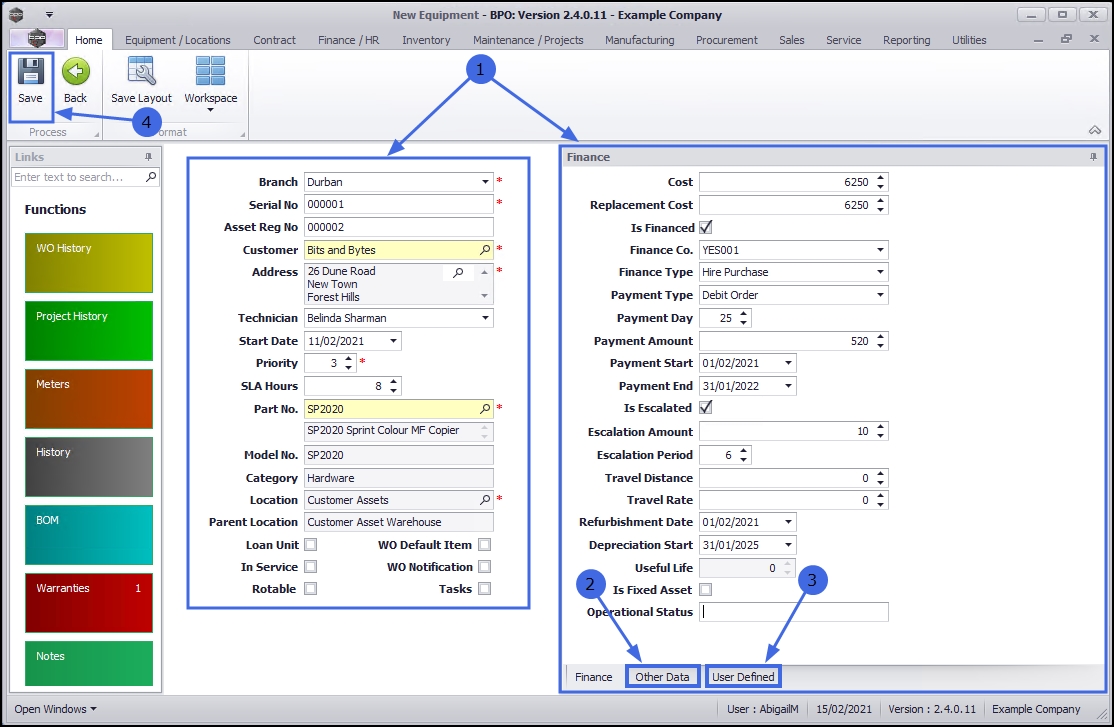
Task: Switch to Reporting ribbon tab
Action: 907,40
